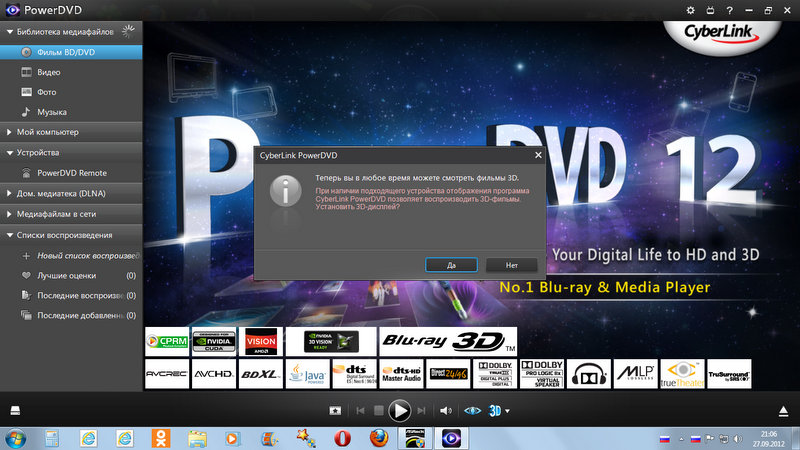Toggle 3D playback mode
Screen dimensions: 800x450
[495, 411]
